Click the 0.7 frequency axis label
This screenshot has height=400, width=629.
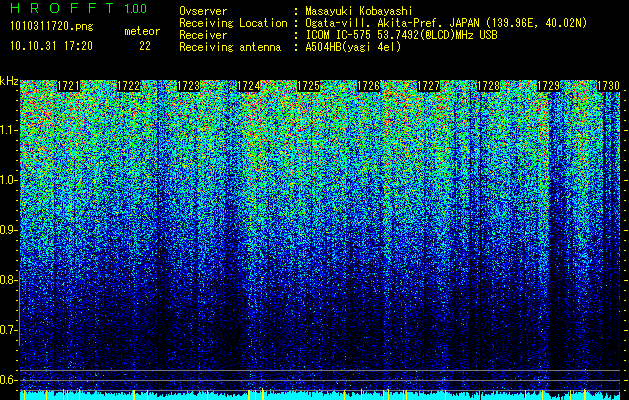9,330
